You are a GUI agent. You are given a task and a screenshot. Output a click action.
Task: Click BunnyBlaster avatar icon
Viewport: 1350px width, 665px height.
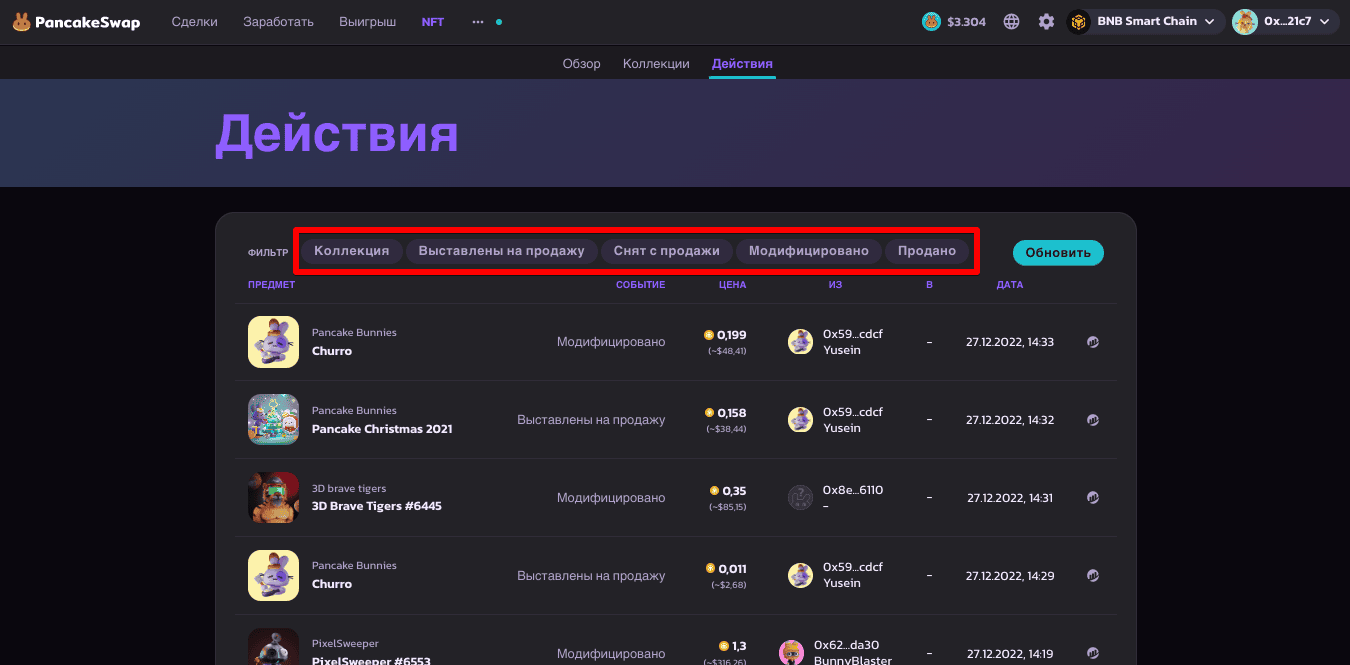(792, 653)
